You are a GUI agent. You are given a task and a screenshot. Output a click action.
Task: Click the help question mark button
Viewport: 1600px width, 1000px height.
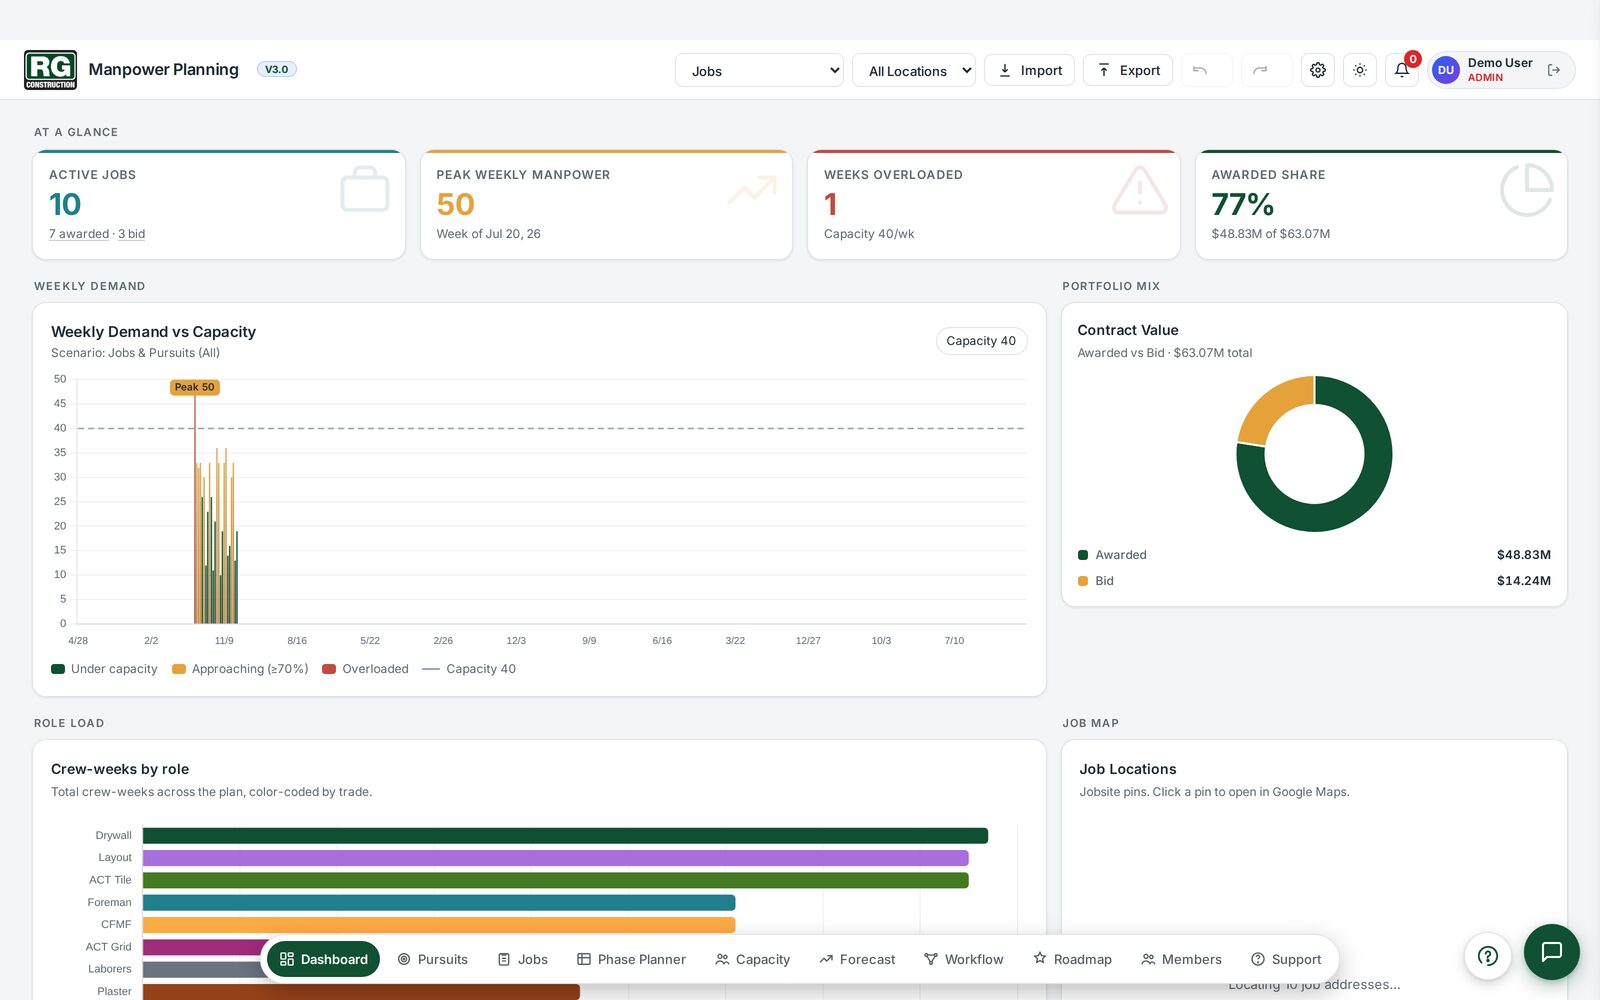click(x=1488, y=956)
